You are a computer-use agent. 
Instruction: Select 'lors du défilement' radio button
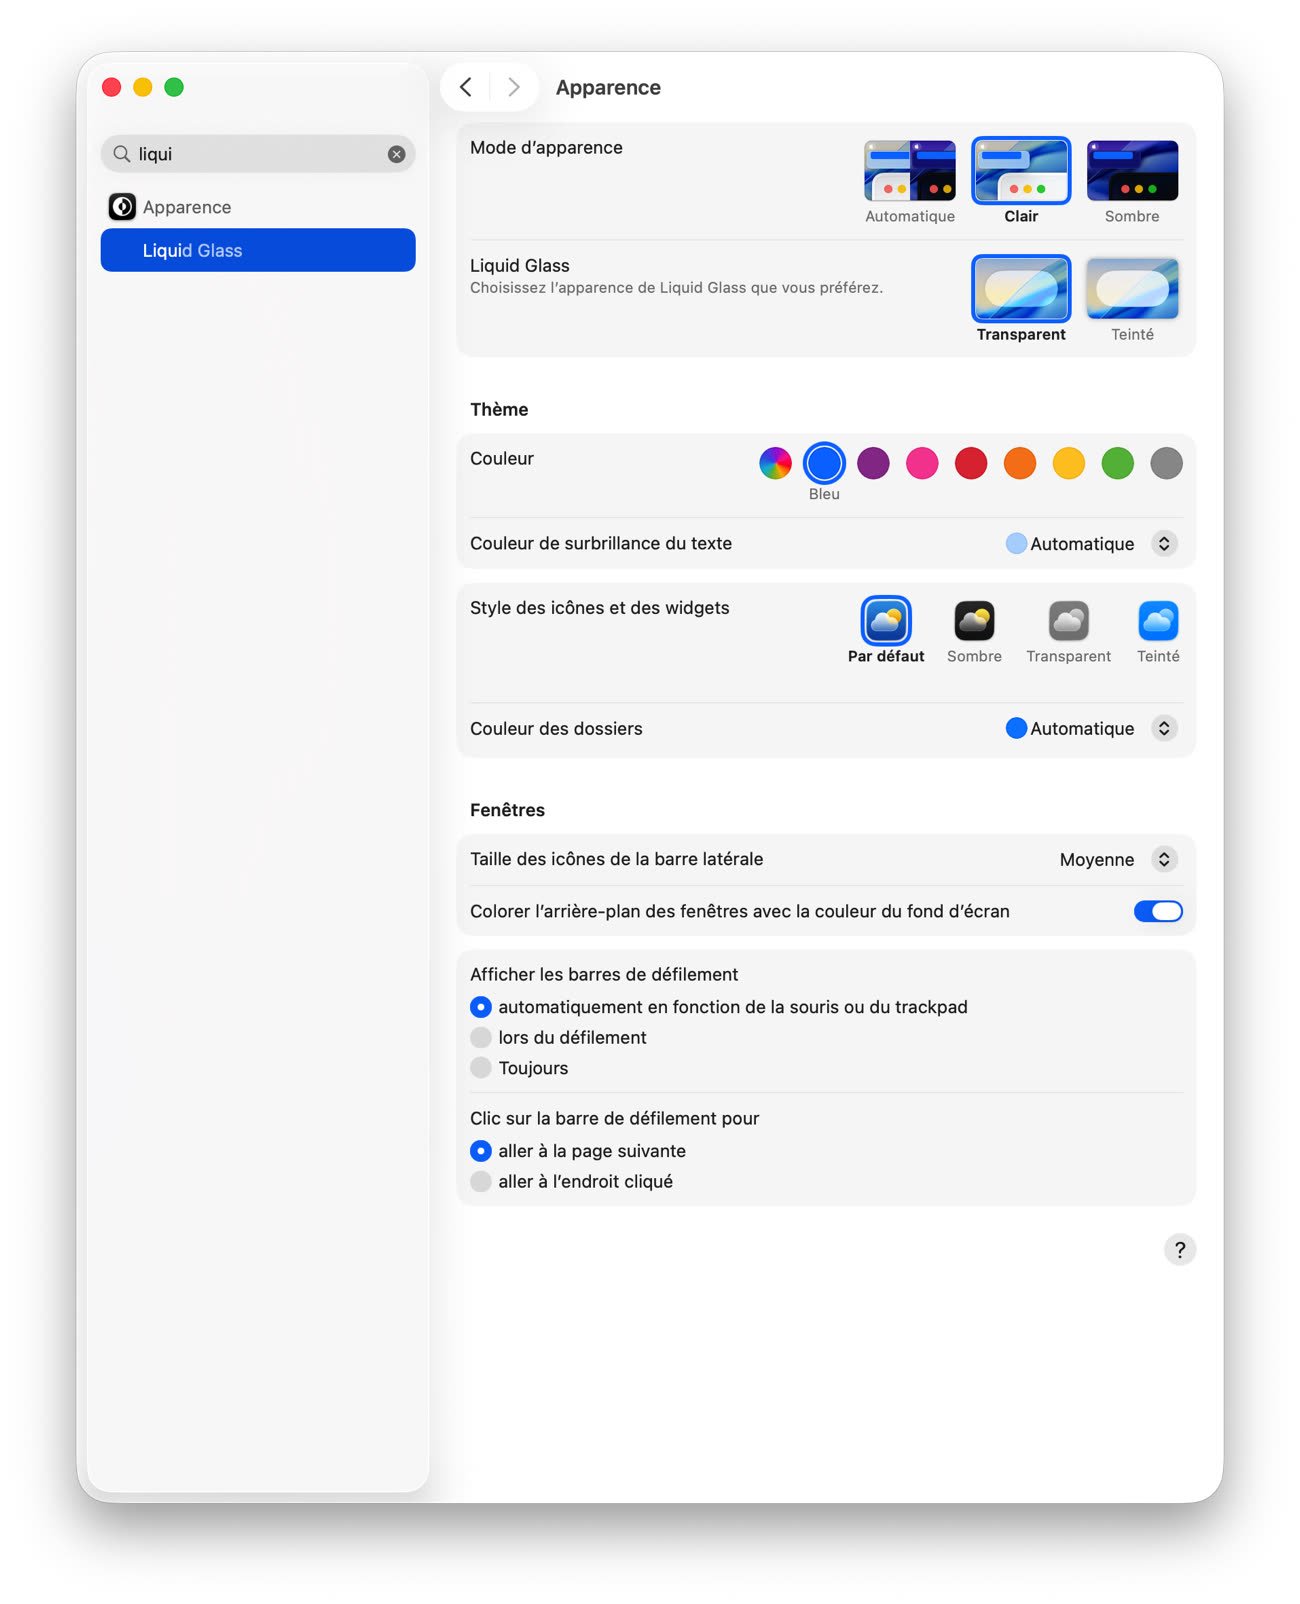click(481, 1037)
